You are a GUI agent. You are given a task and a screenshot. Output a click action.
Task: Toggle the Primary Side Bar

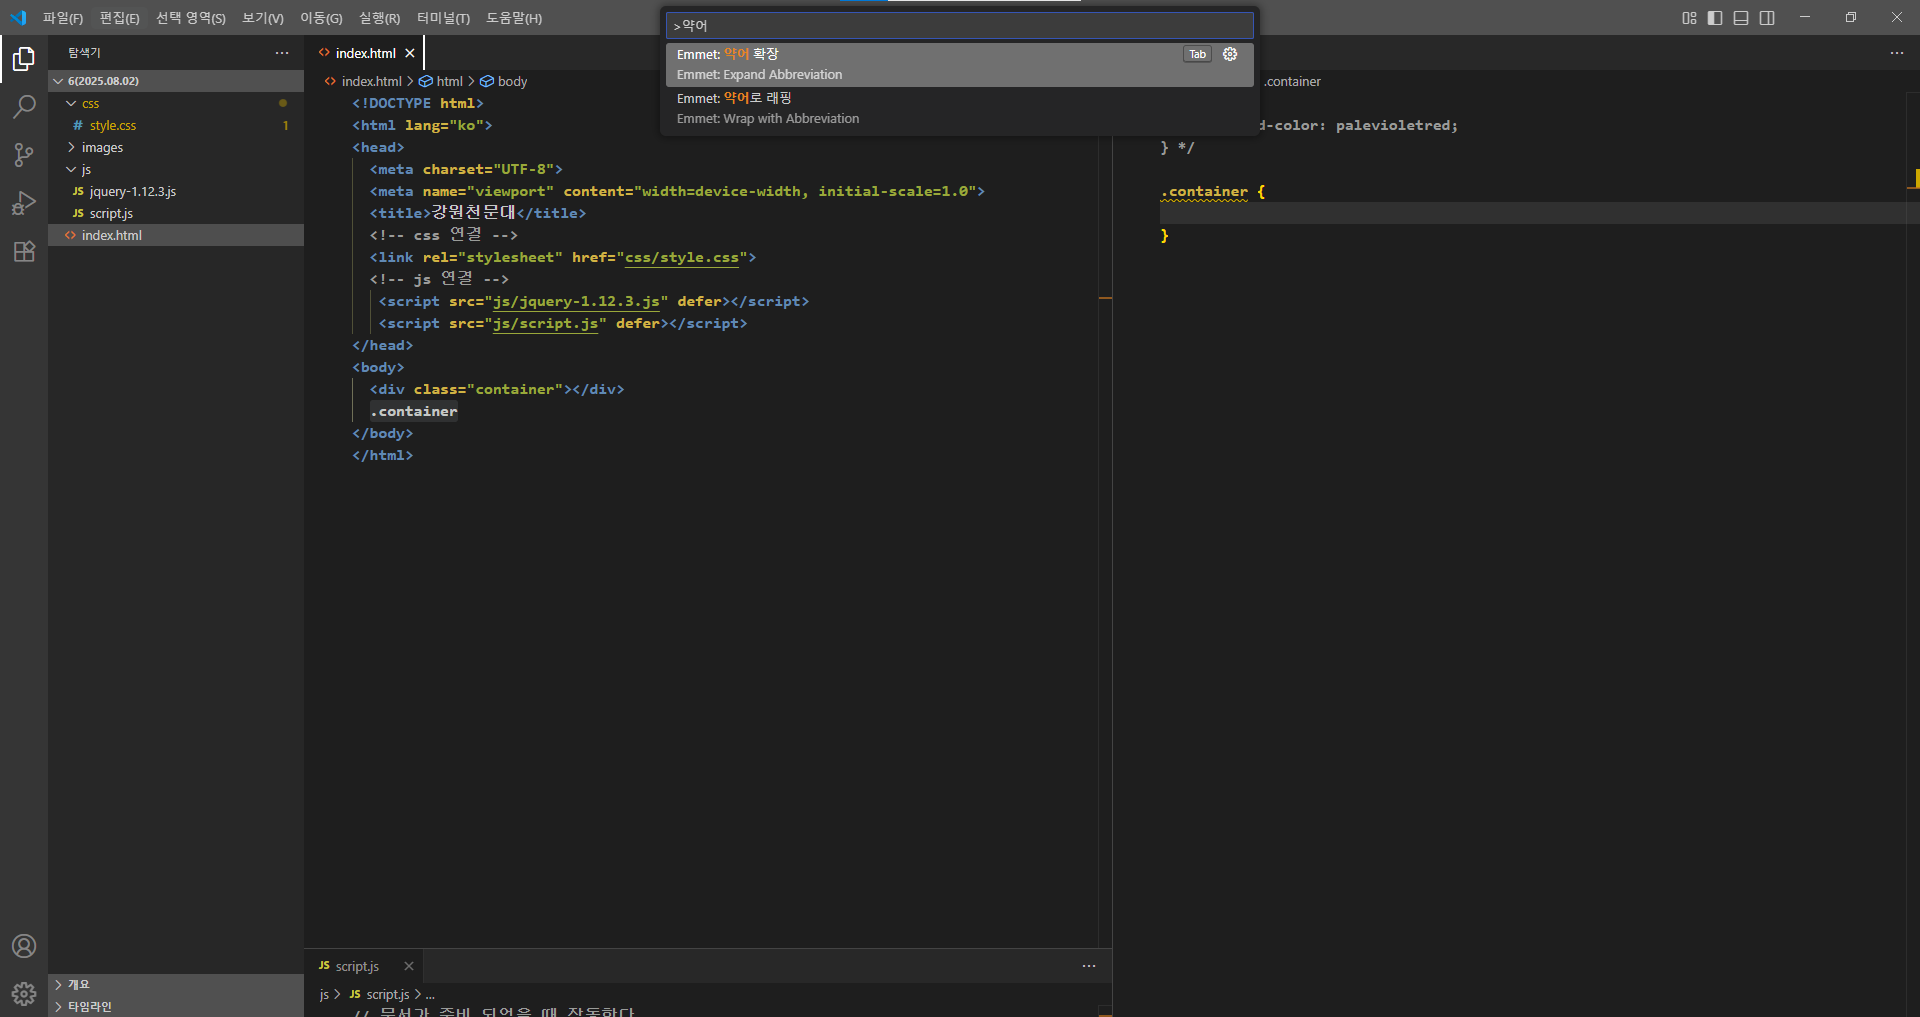1715,18
